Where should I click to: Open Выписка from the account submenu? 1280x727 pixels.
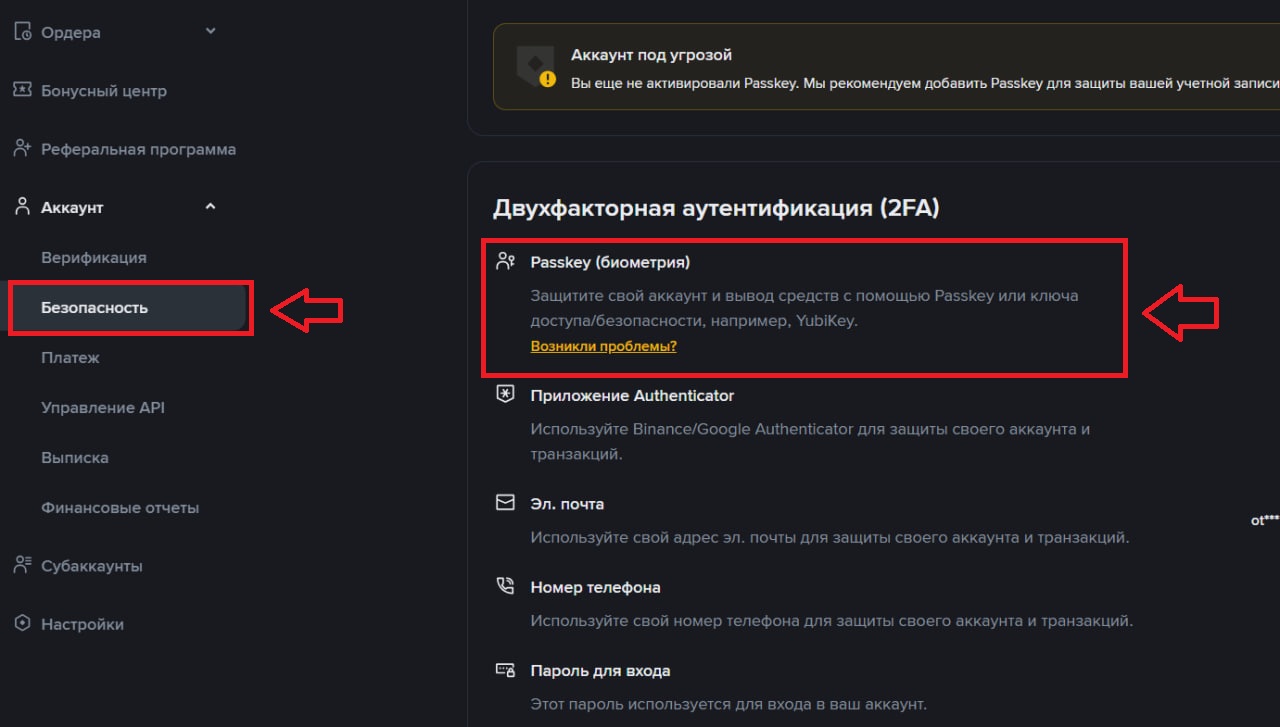(x=75, y=457)
